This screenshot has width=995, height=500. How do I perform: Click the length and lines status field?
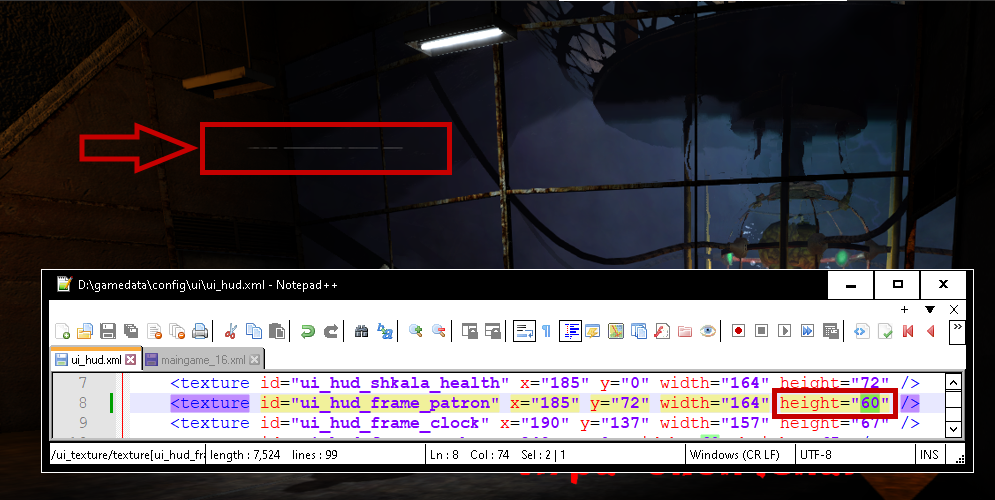pyautogui.click(x=315, y=454)
